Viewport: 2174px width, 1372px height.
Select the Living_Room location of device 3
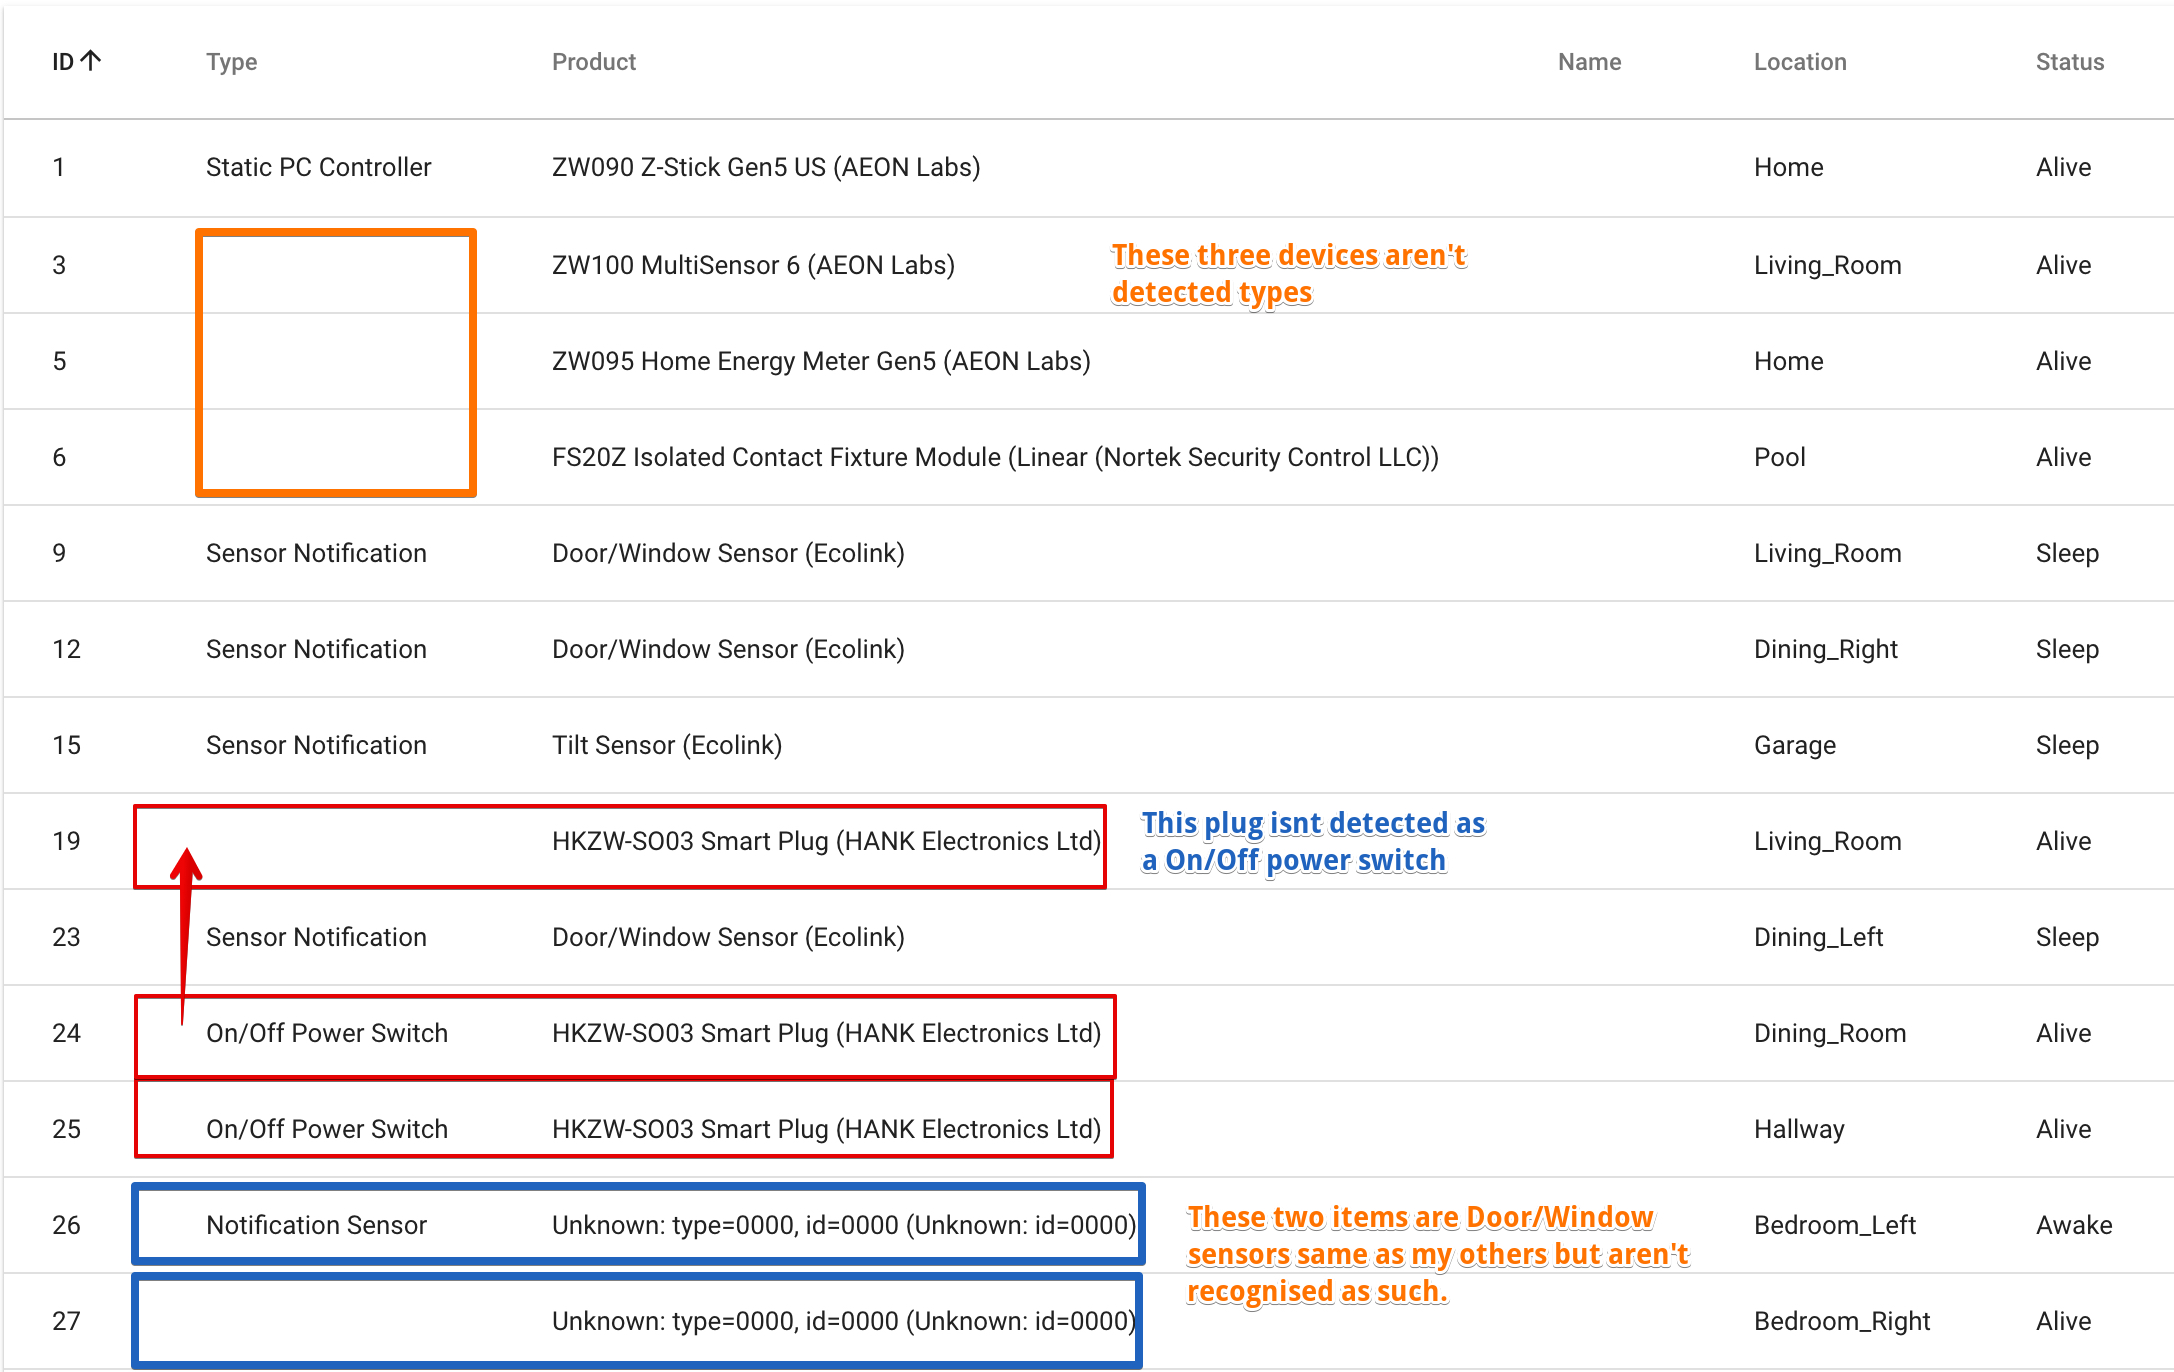(1827, 265)
